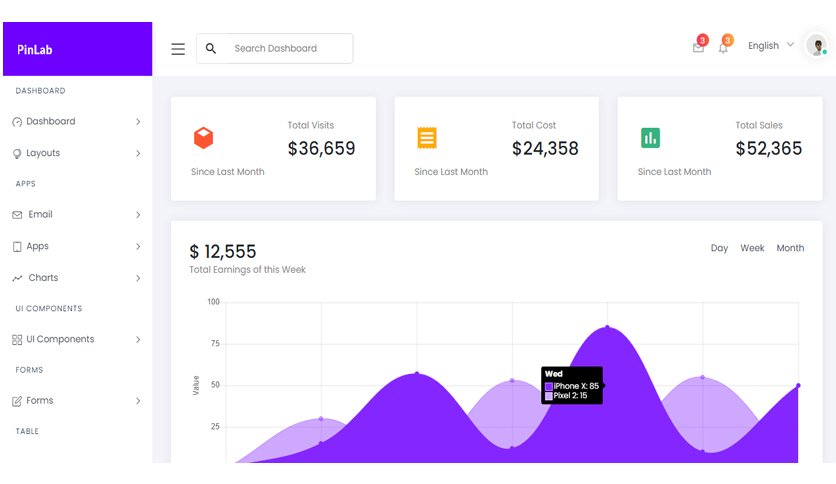The width and height of the screenshot is (836, 484).
Task: Open the bell alerts icon
Action: tap(724, 47)
